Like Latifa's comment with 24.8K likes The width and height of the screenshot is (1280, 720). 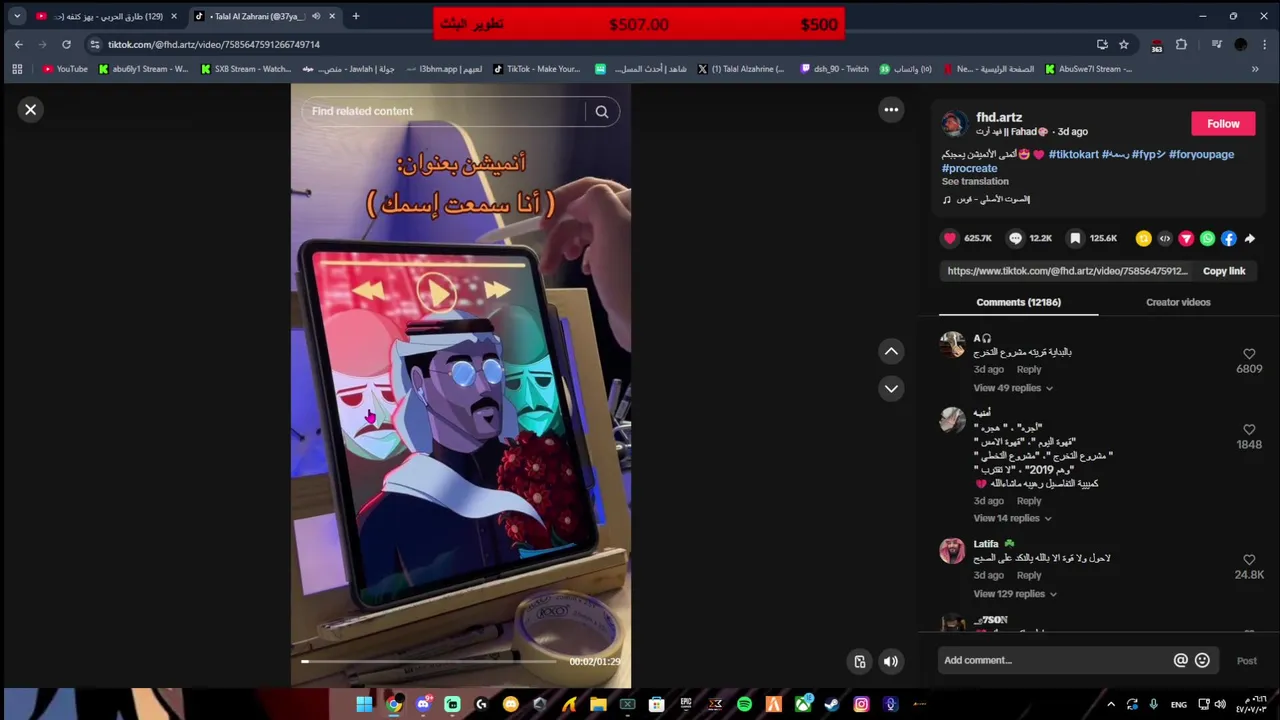[x=1249, y=560]
